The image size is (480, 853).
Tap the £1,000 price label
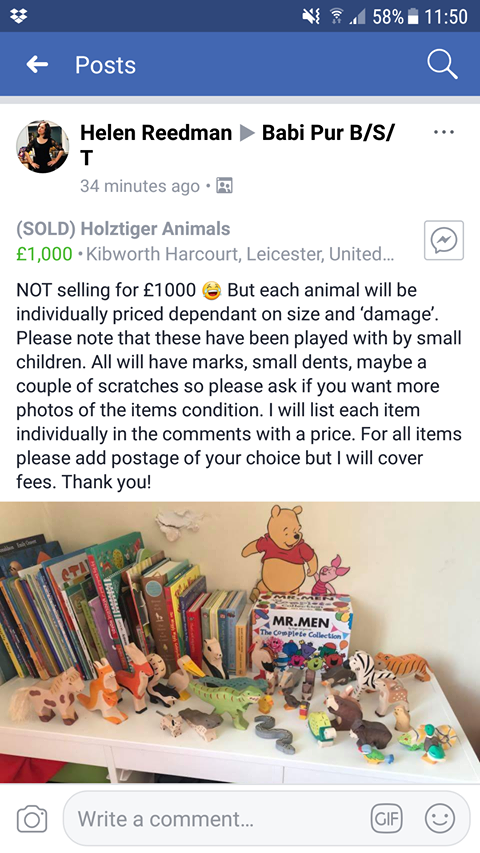tap(44, 254)
